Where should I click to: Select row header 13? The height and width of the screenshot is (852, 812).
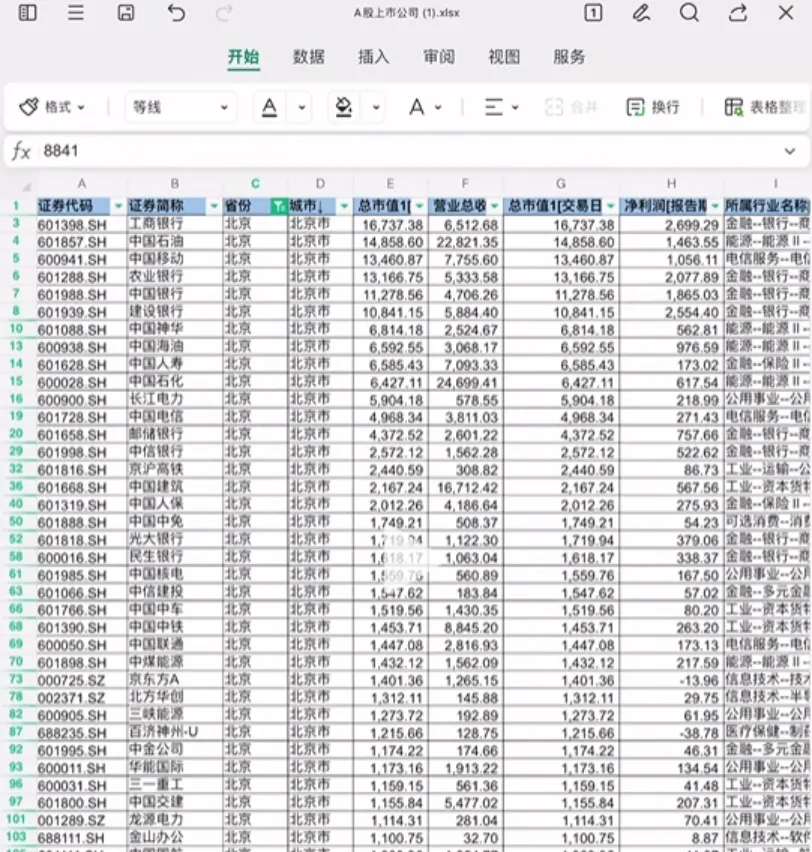point(16,346)
